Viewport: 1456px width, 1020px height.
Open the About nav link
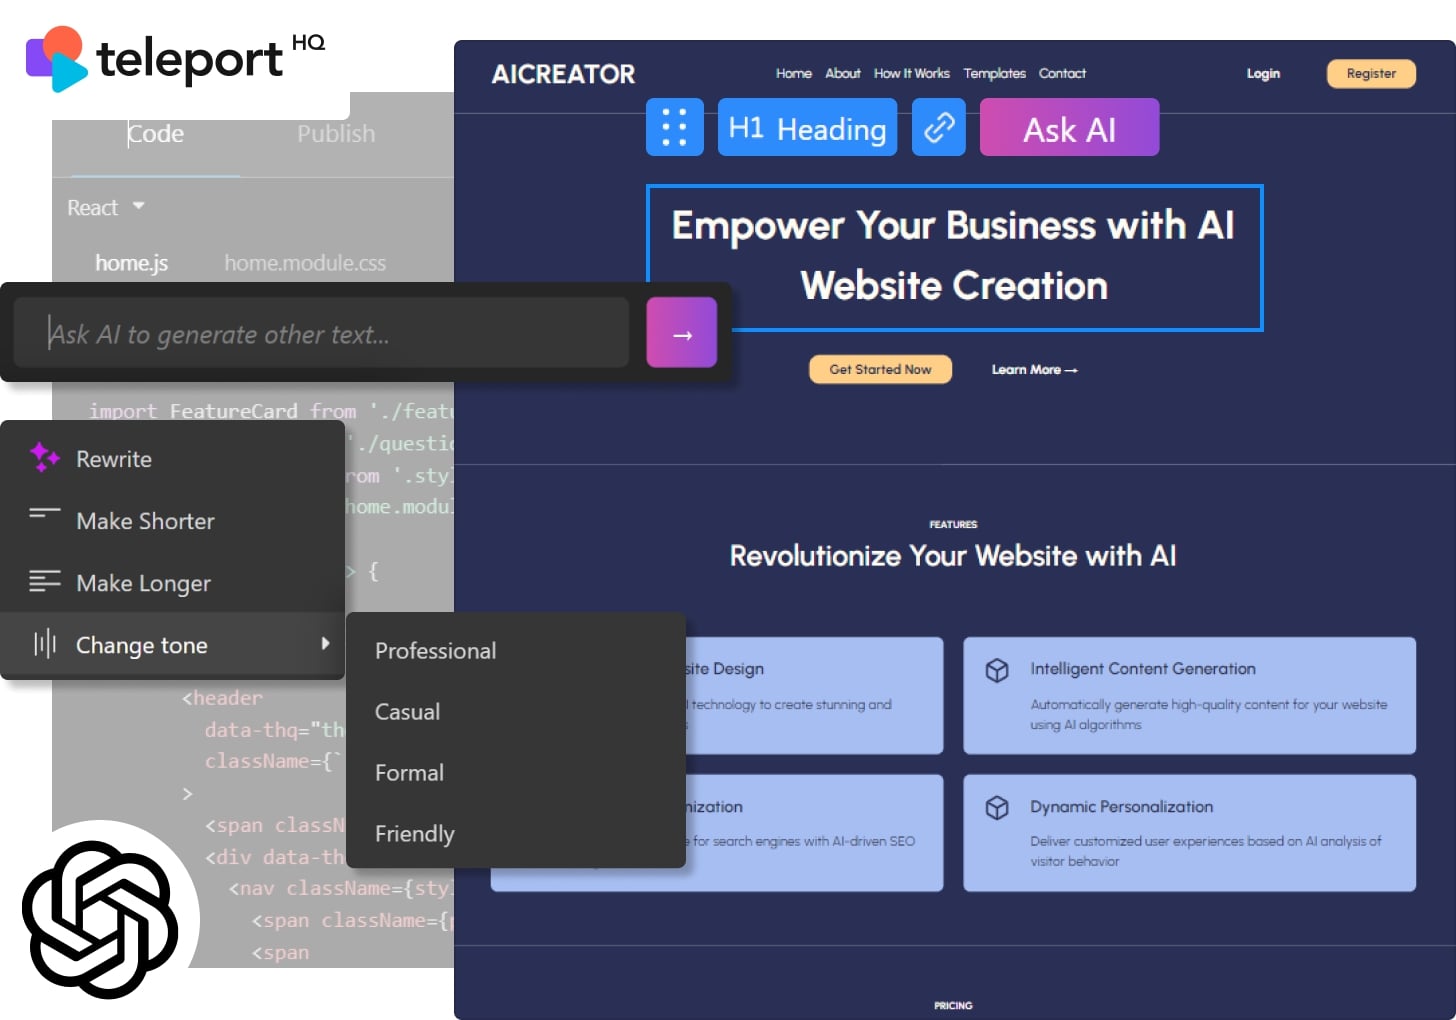(843, 73)
